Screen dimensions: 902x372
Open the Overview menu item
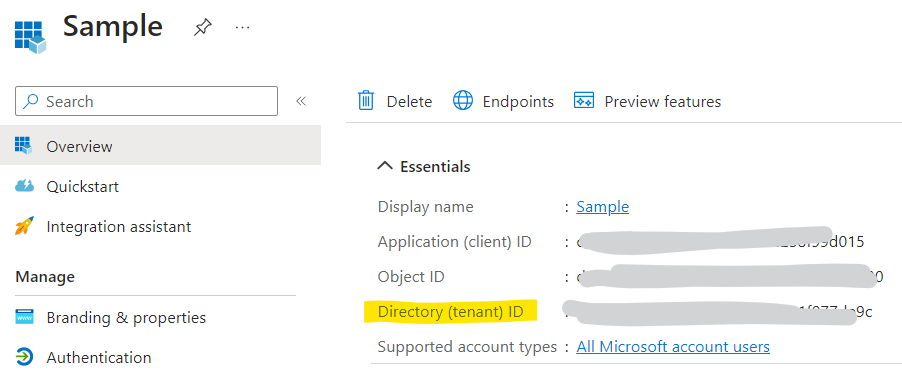tap(160, 145)
